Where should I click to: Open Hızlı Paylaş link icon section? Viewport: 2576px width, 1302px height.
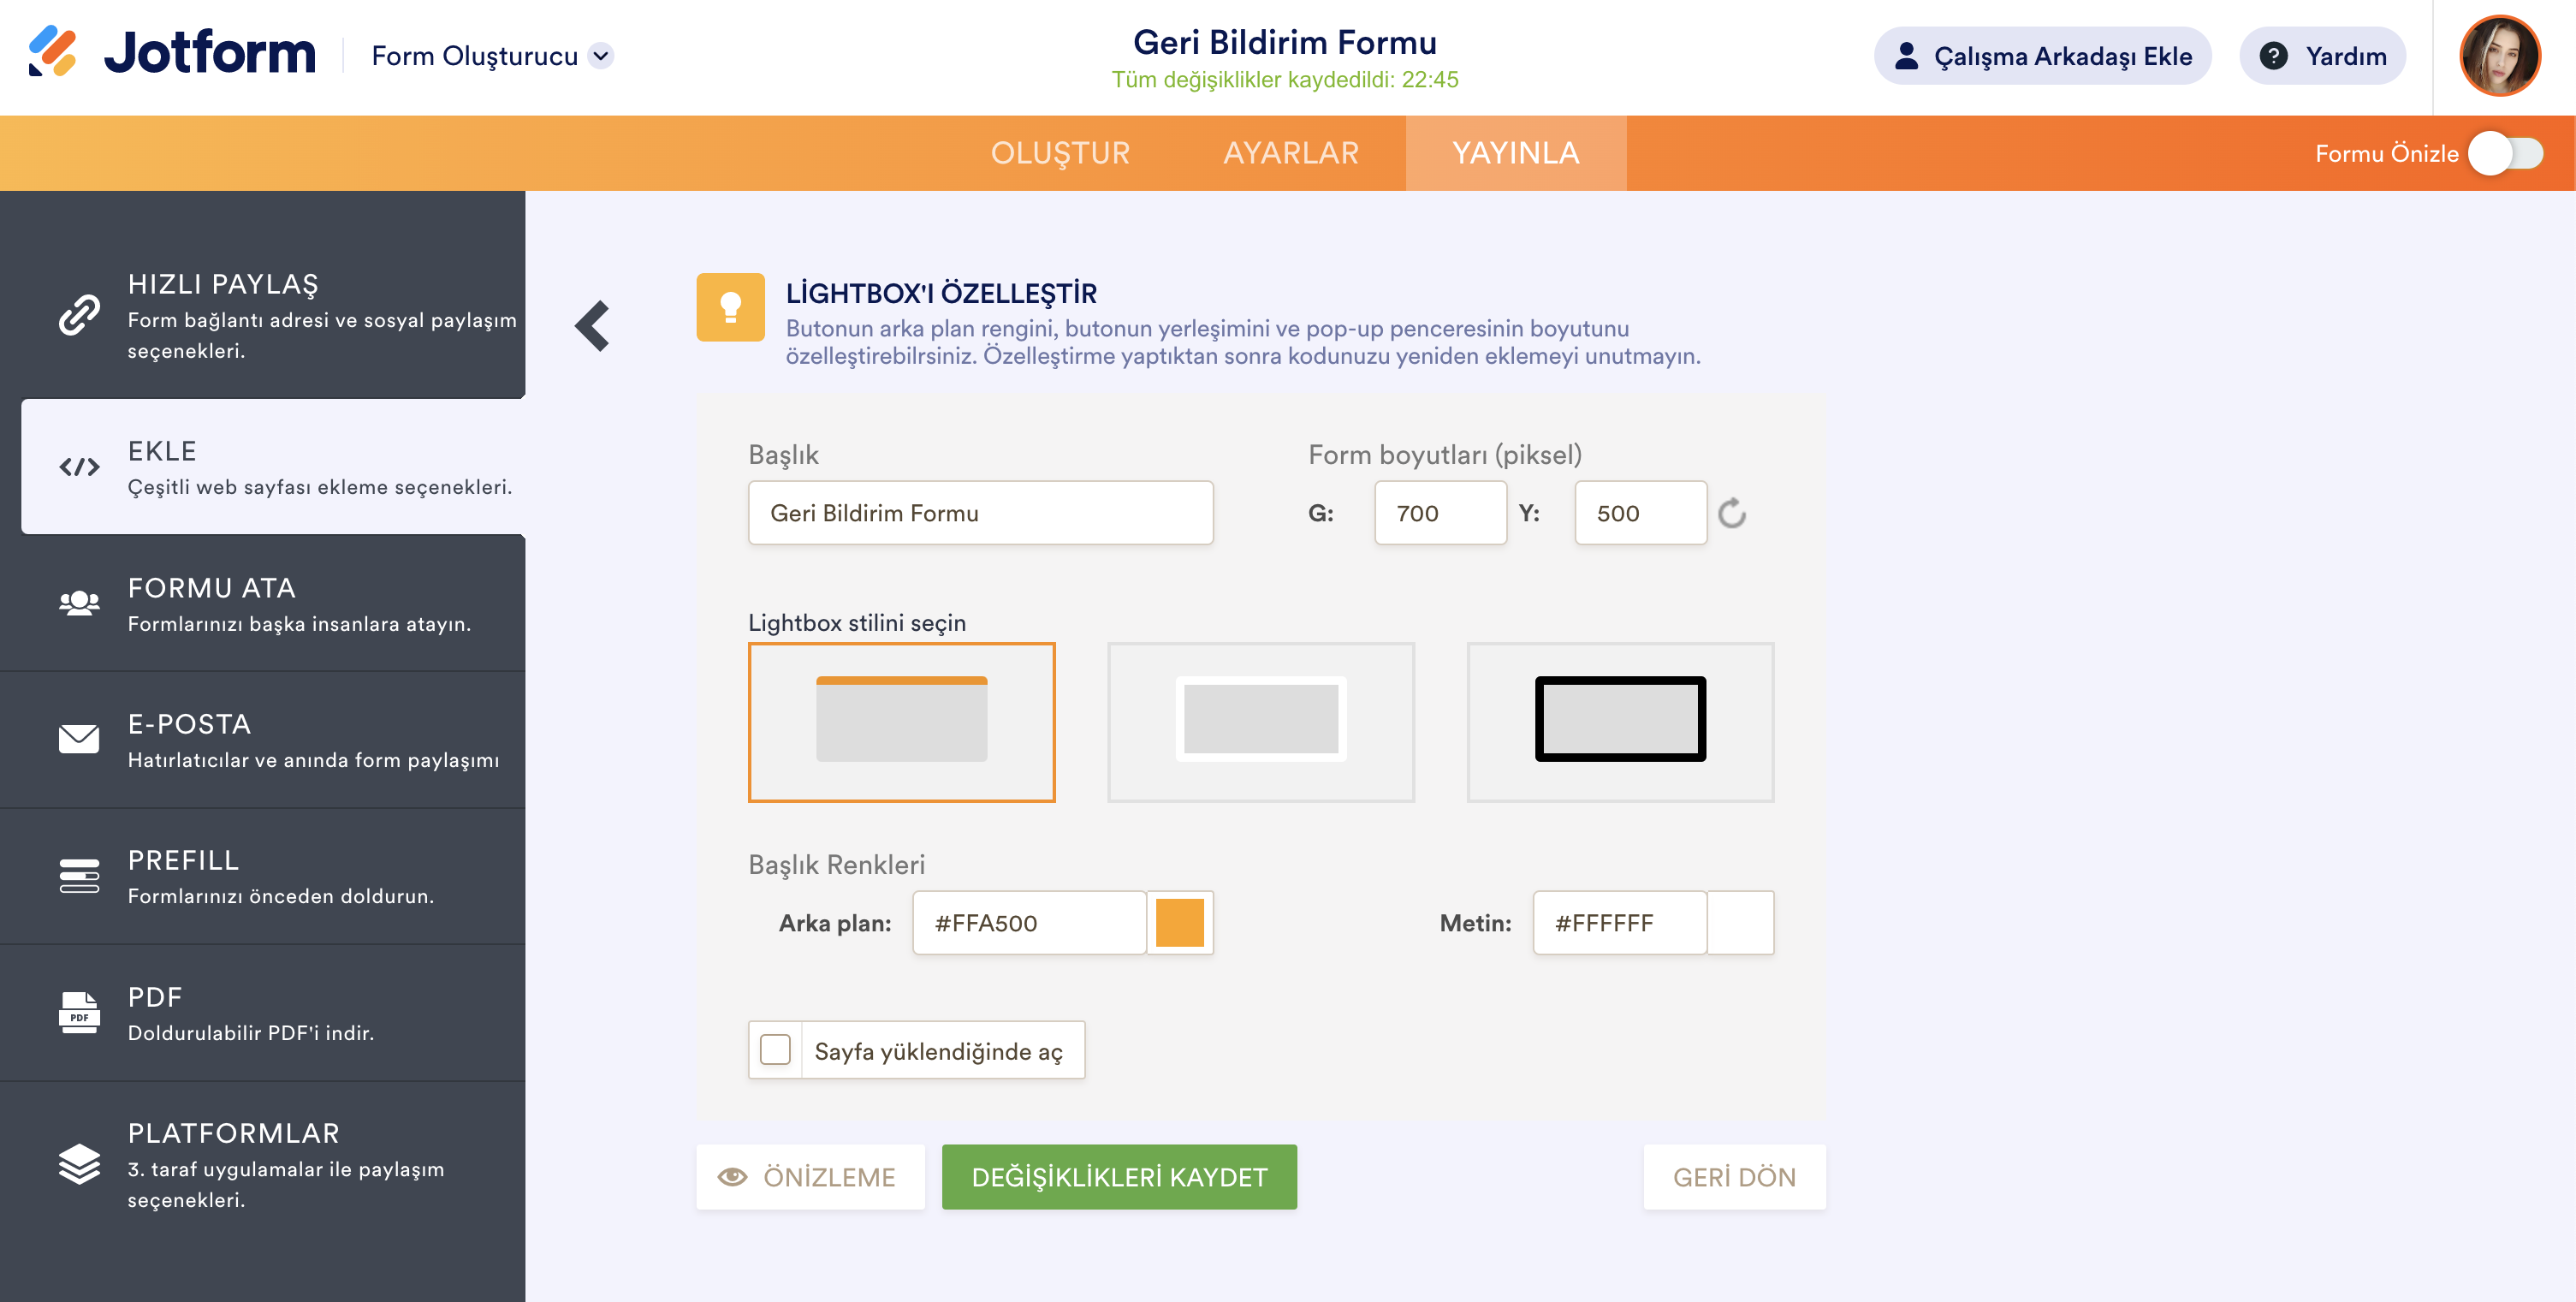[x=79, y=315]
